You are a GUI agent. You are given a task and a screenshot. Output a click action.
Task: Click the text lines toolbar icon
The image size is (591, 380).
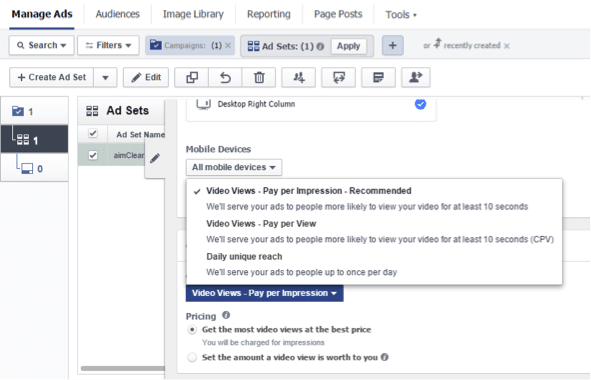tap(378, 77)
